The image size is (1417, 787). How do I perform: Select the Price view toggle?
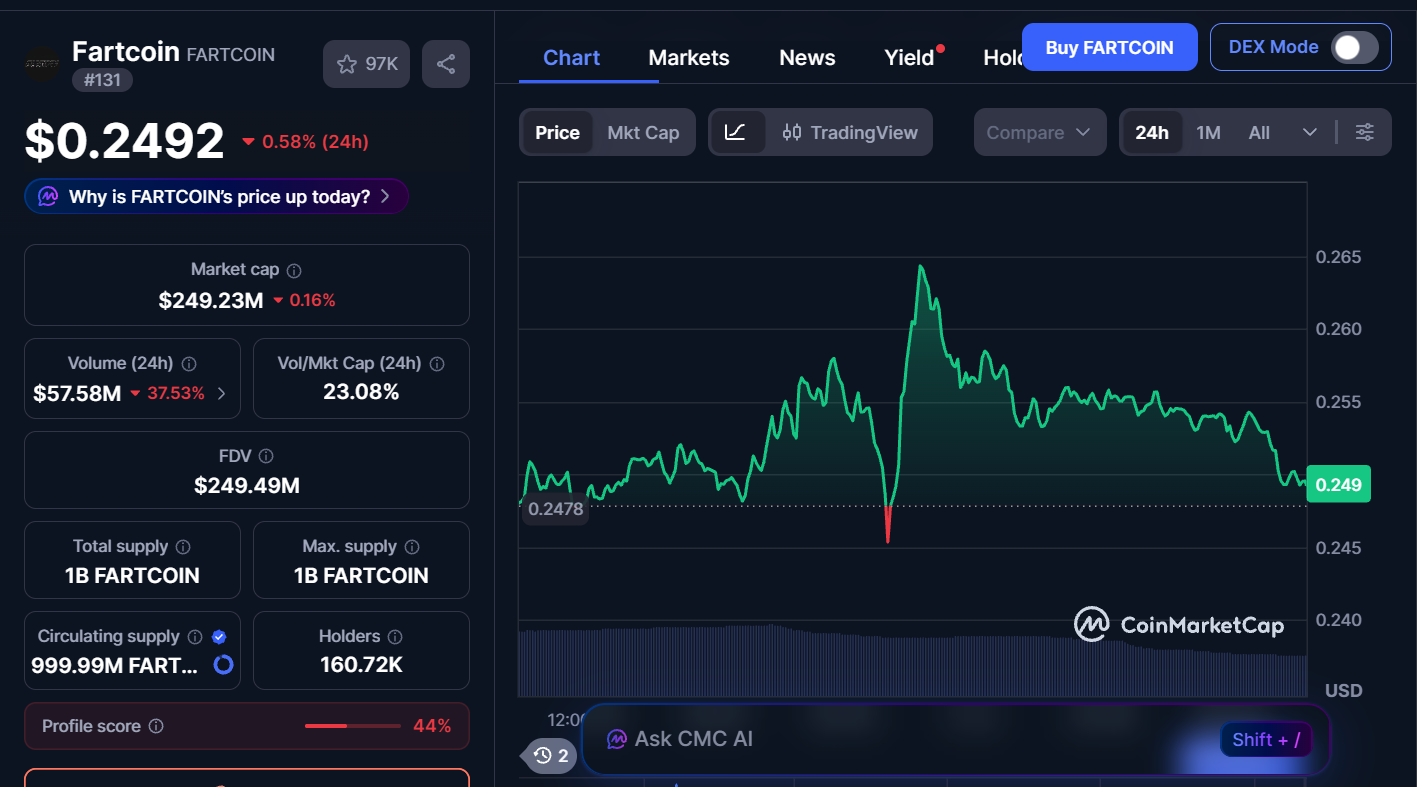(557, 131)
